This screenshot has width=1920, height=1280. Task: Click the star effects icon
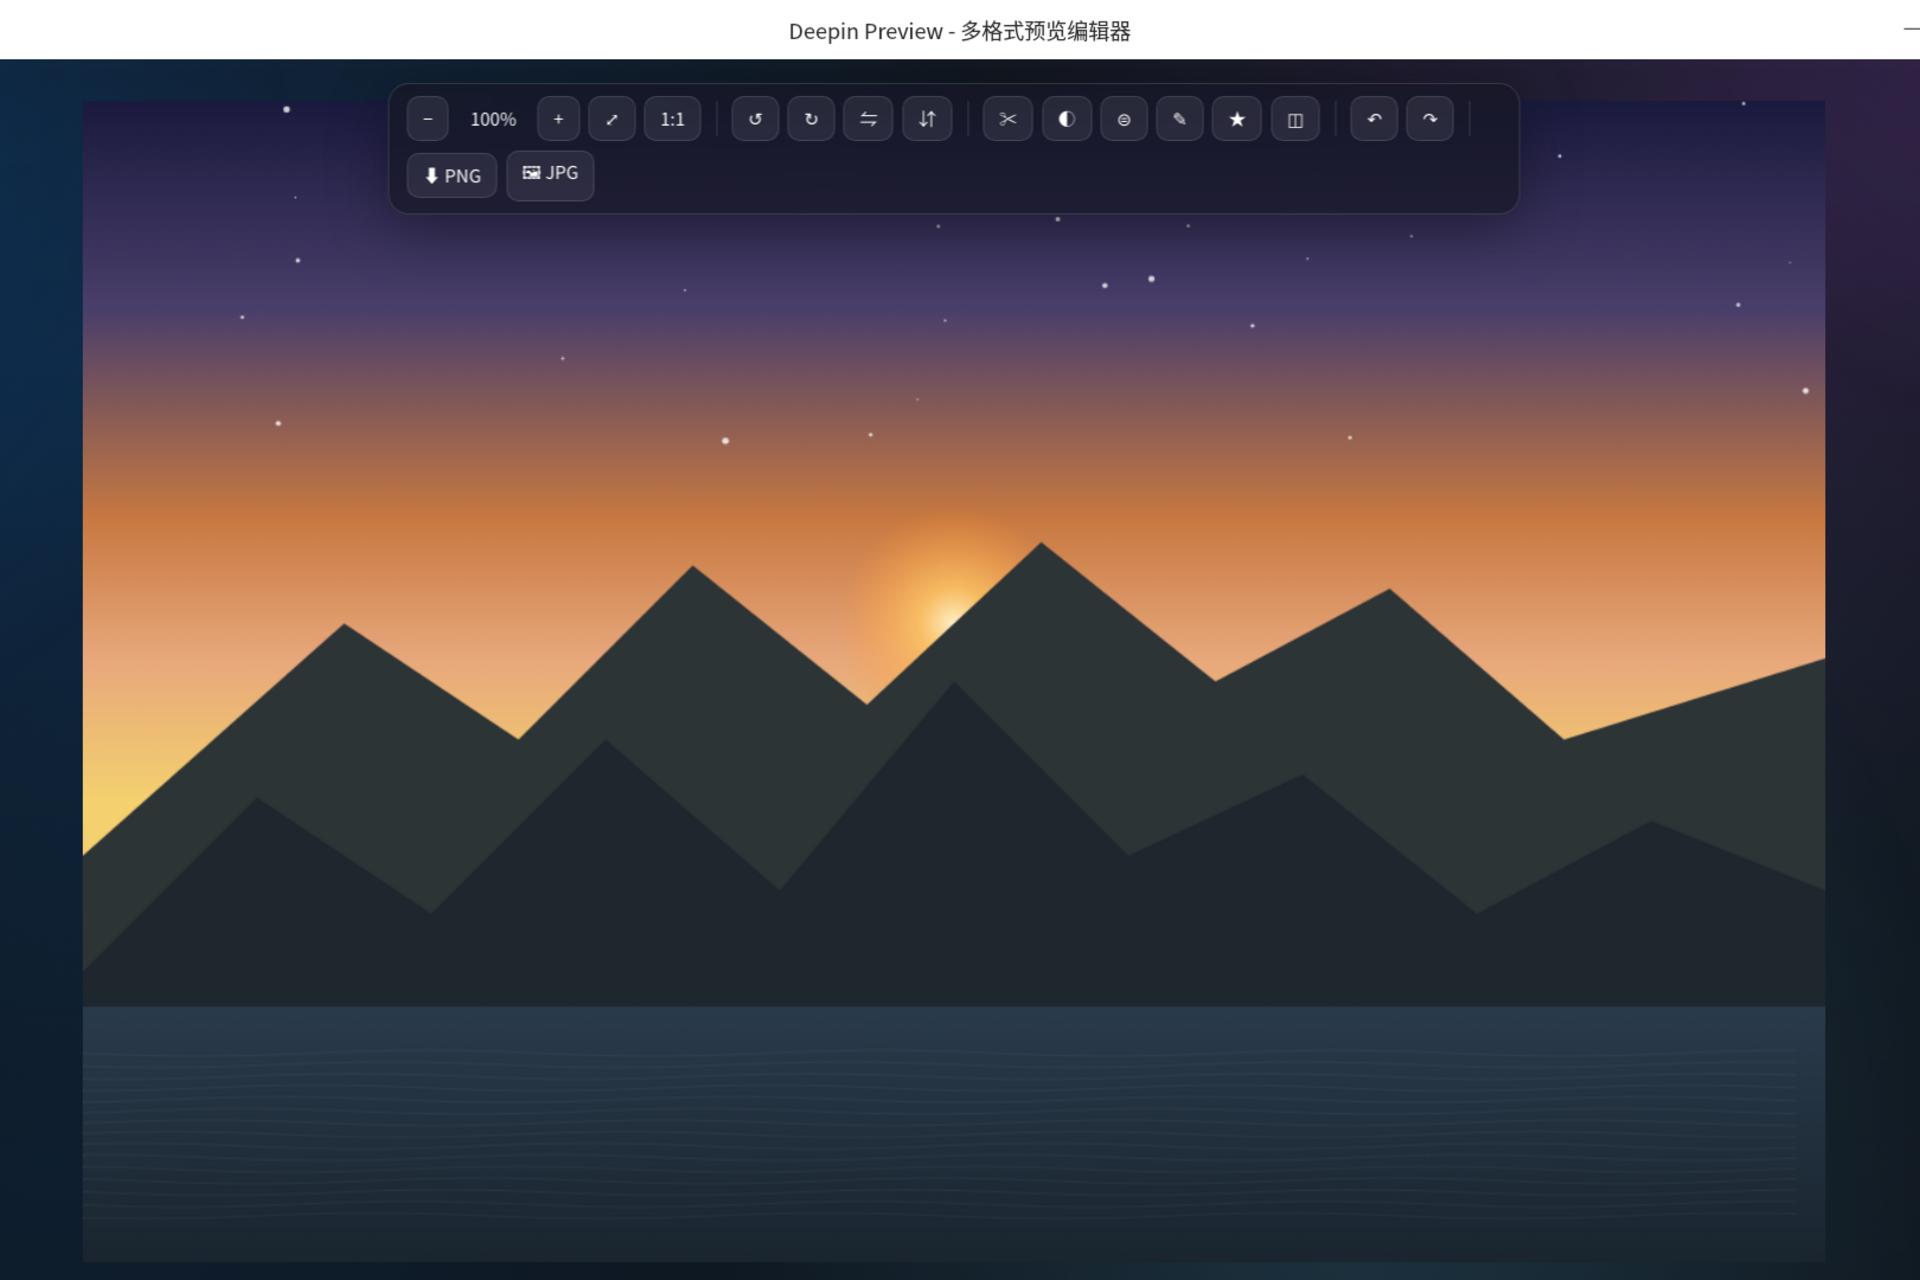pyautogui.click(x=1237, y=119)
